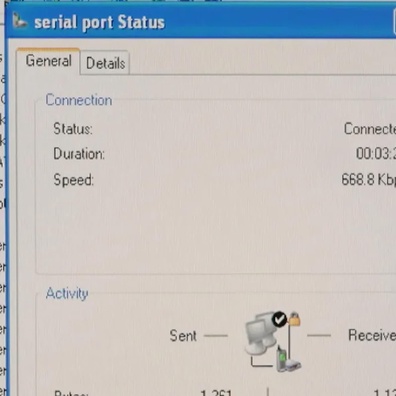Viewport: 396px width, 396px height.
Task: Switch to the General tab
Action: click(48, 61)
